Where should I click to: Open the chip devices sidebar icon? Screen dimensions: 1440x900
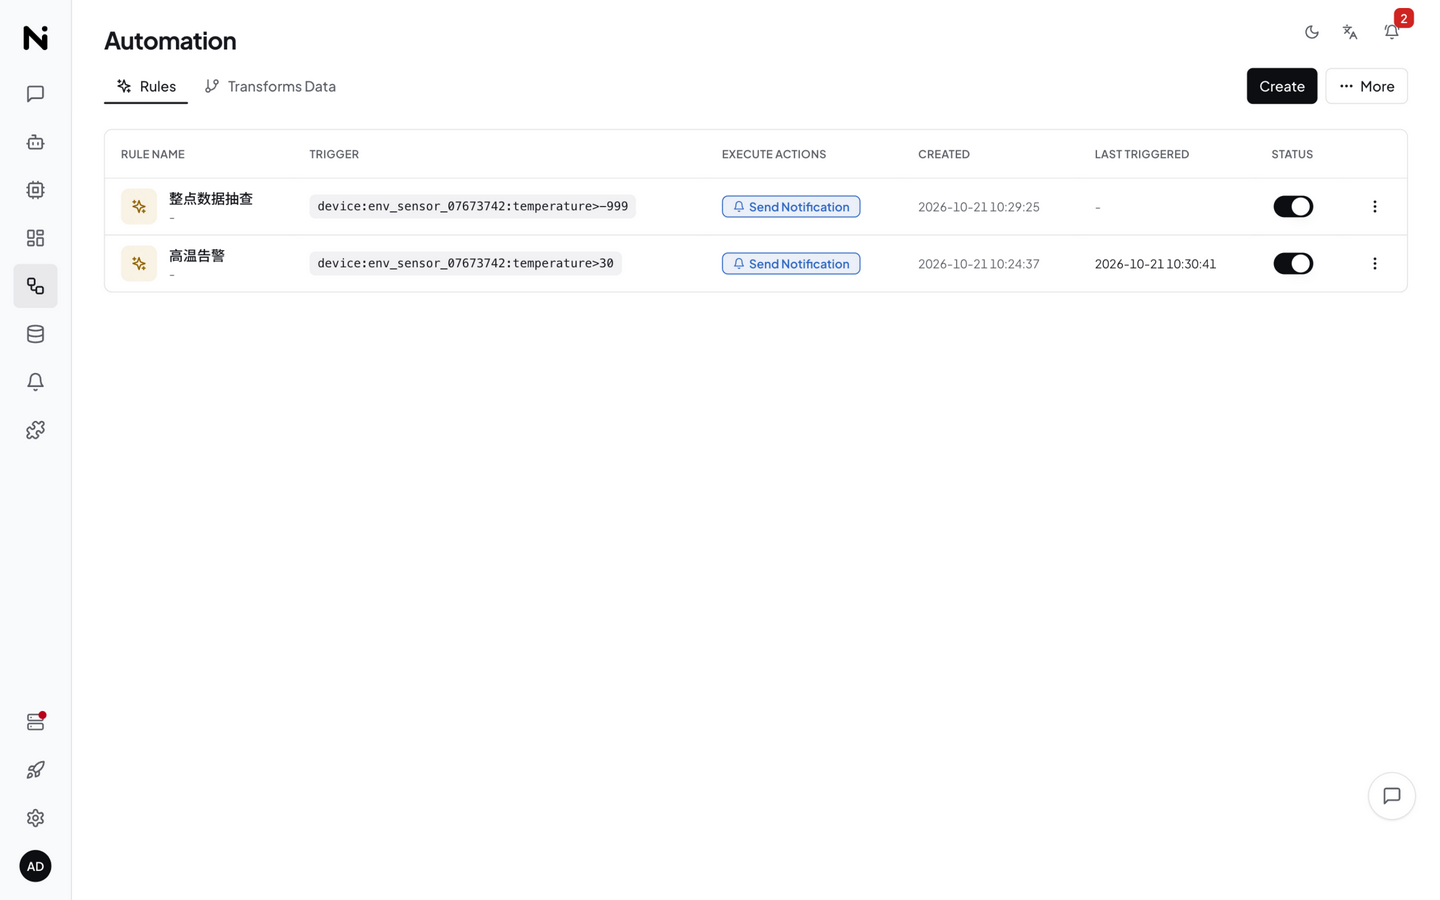coord(35,190)
